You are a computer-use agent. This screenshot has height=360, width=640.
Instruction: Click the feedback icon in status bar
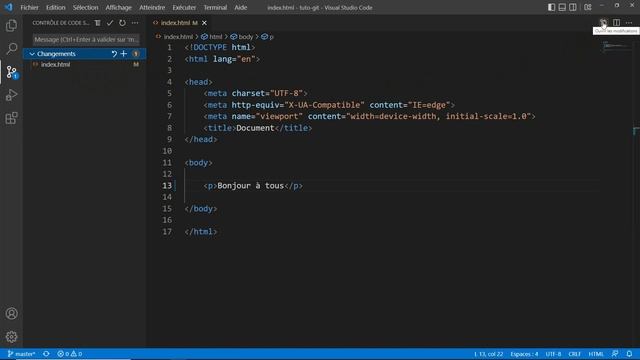[x=615, y=354]
